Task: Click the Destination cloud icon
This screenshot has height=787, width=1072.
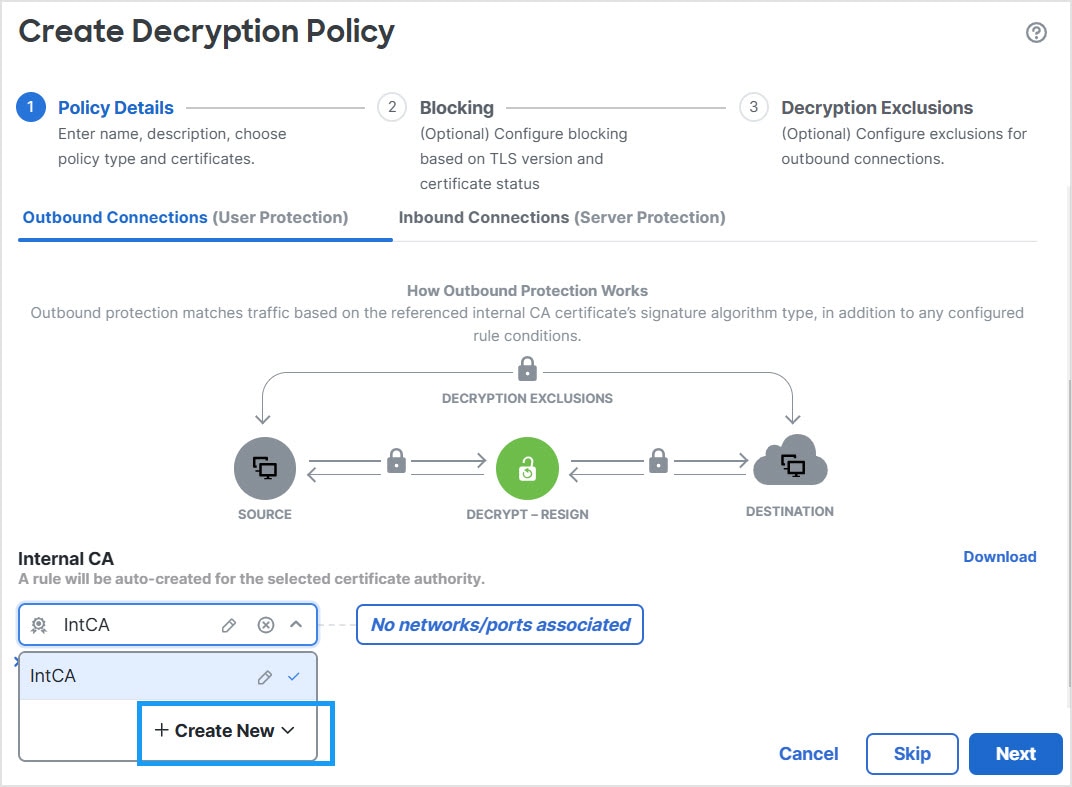Action: [x=790, y=462]
